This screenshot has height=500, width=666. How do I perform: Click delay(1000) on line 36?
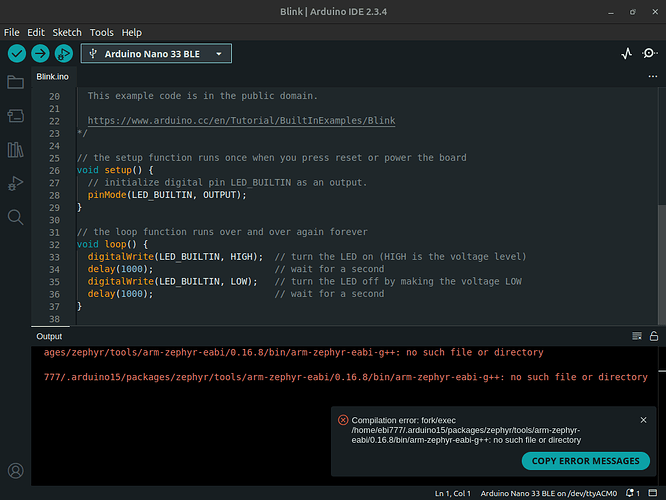tap(120, 294)
